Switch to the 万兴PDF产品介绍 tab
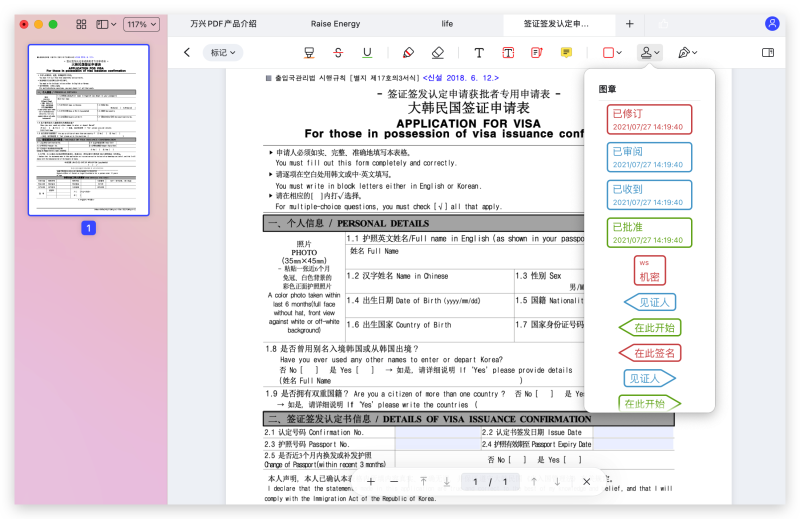The width and height of the screenshot is (800, 519). pyautogui.click(x=223, y=24)
